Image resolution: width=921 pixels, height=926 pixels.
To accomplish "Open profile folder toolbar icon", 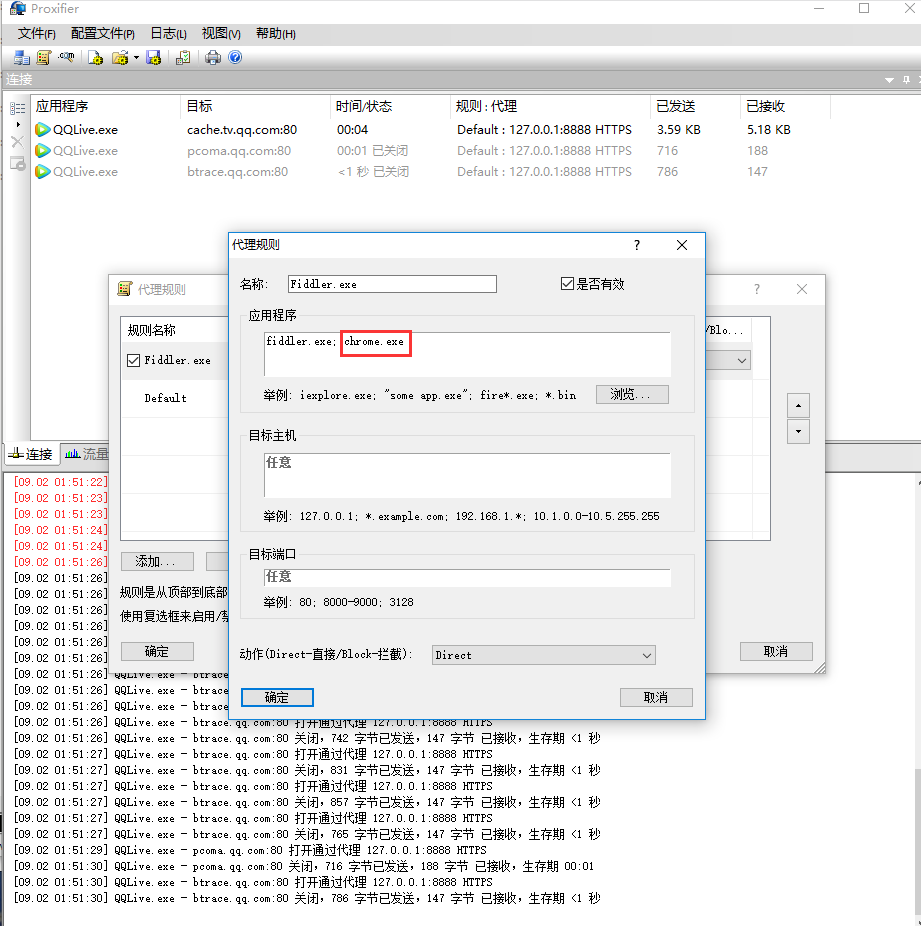I will pyautogui.click(x=120, y=57).
